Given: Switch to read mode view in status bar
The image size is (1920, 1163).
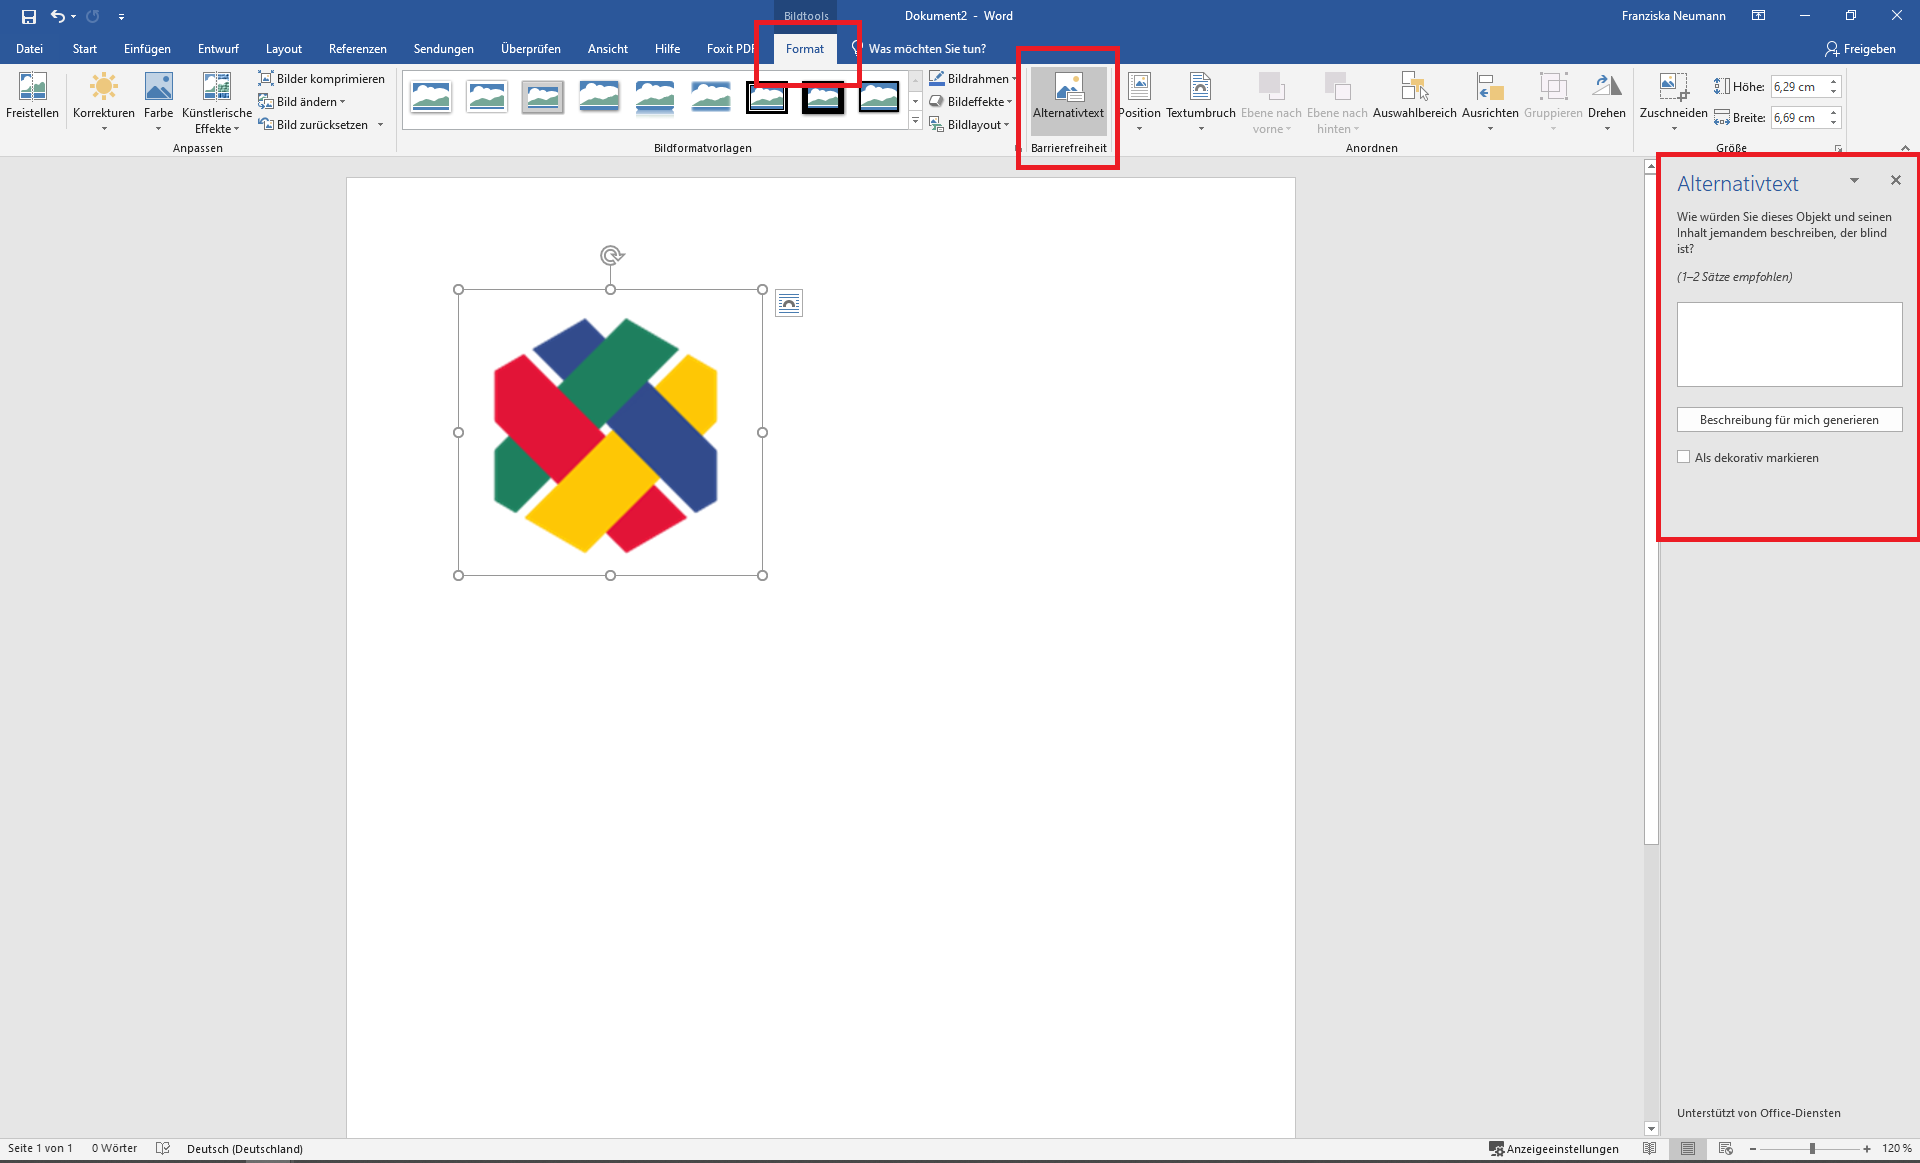Looking at the screenshot, I should point(1650,1148).
